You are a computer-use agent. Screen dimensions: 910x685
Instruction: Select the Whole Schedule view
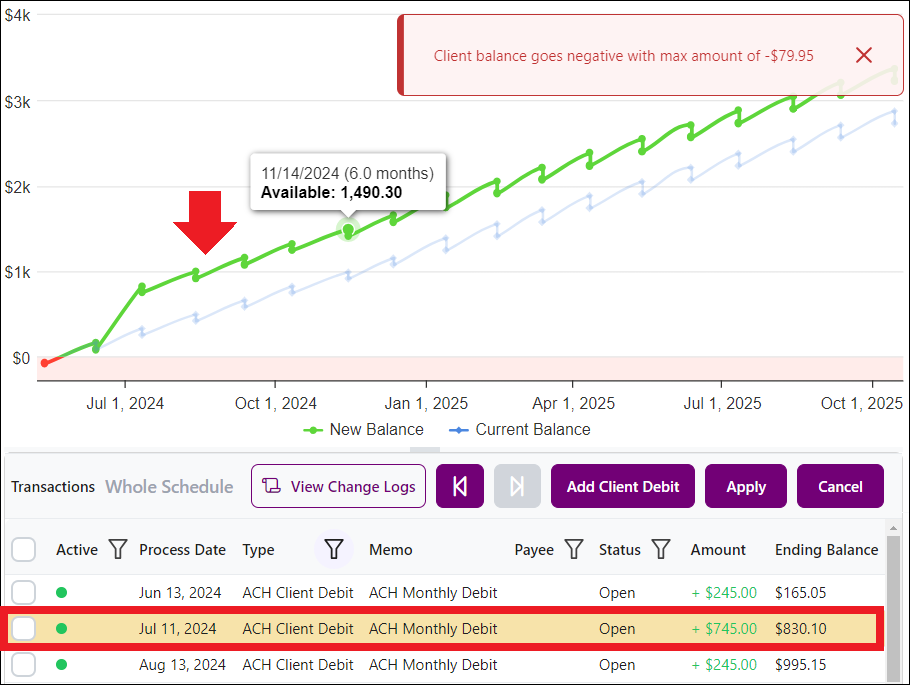tap(168, 486)
